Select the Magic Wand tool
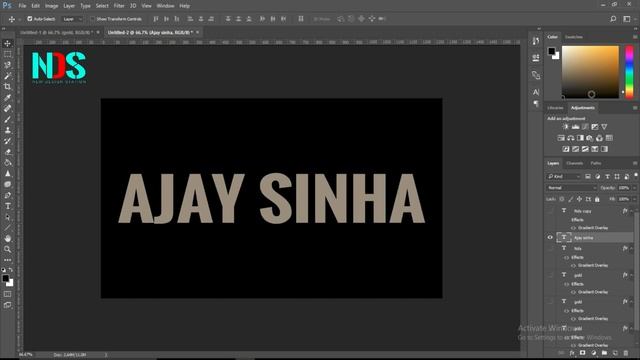The width and height of the screenshot is (640, 360). click(7, 76)
